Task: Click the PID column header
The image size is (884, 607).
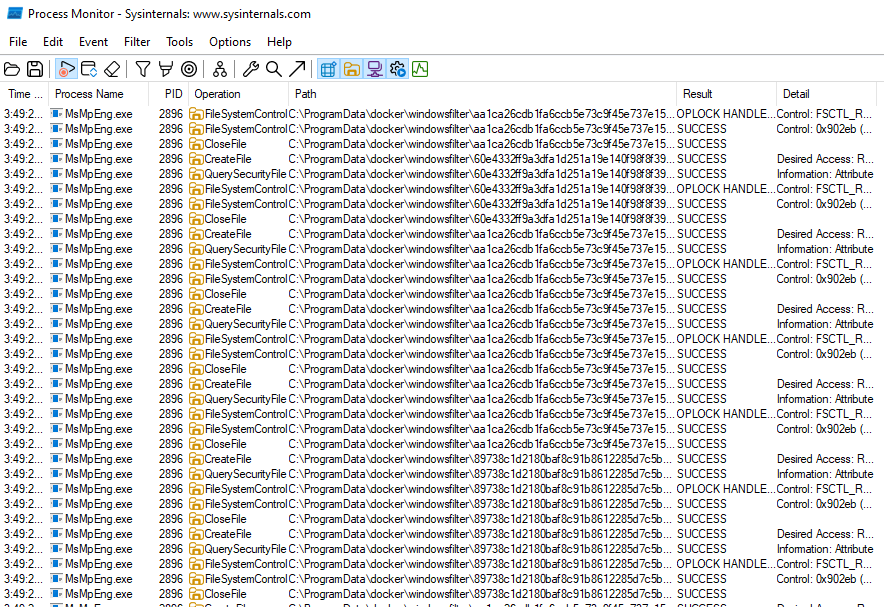Action: click(x=169, y=94)
